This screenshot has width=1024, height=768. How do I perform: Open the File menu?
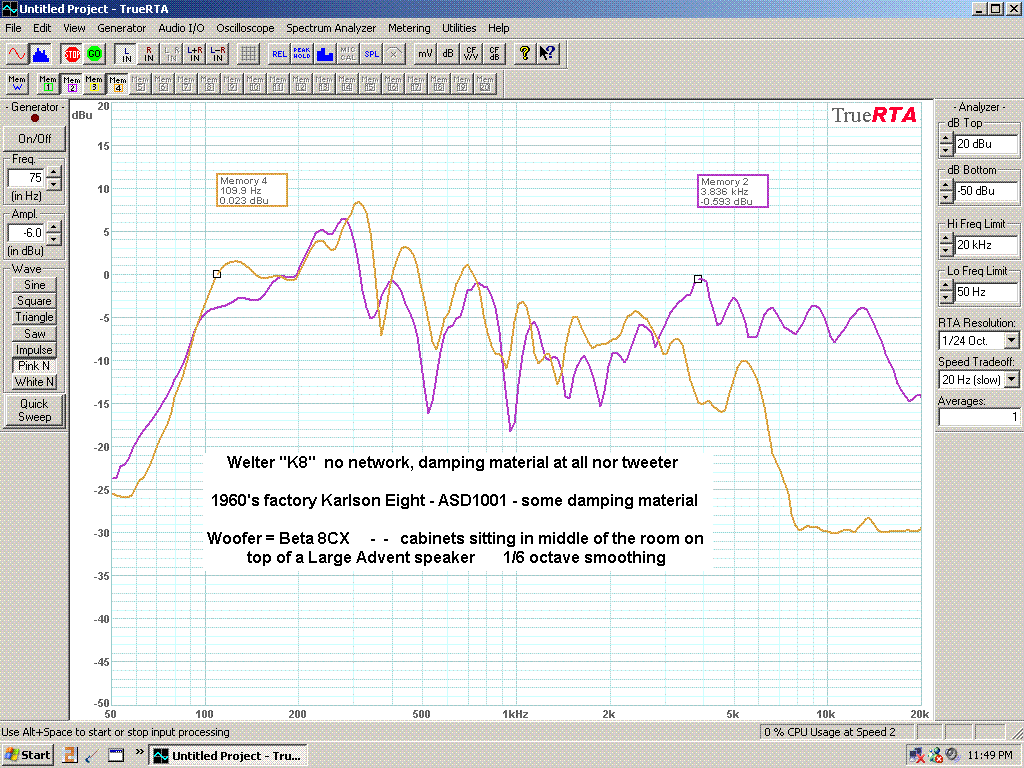point(13,28)
